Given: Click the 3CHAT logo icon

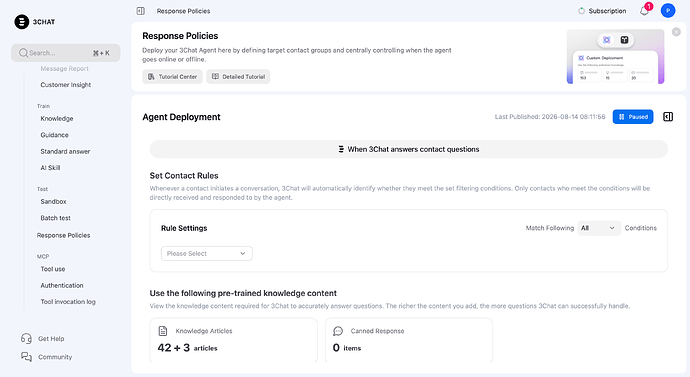Looking at the screenshot, I should 22,22.
